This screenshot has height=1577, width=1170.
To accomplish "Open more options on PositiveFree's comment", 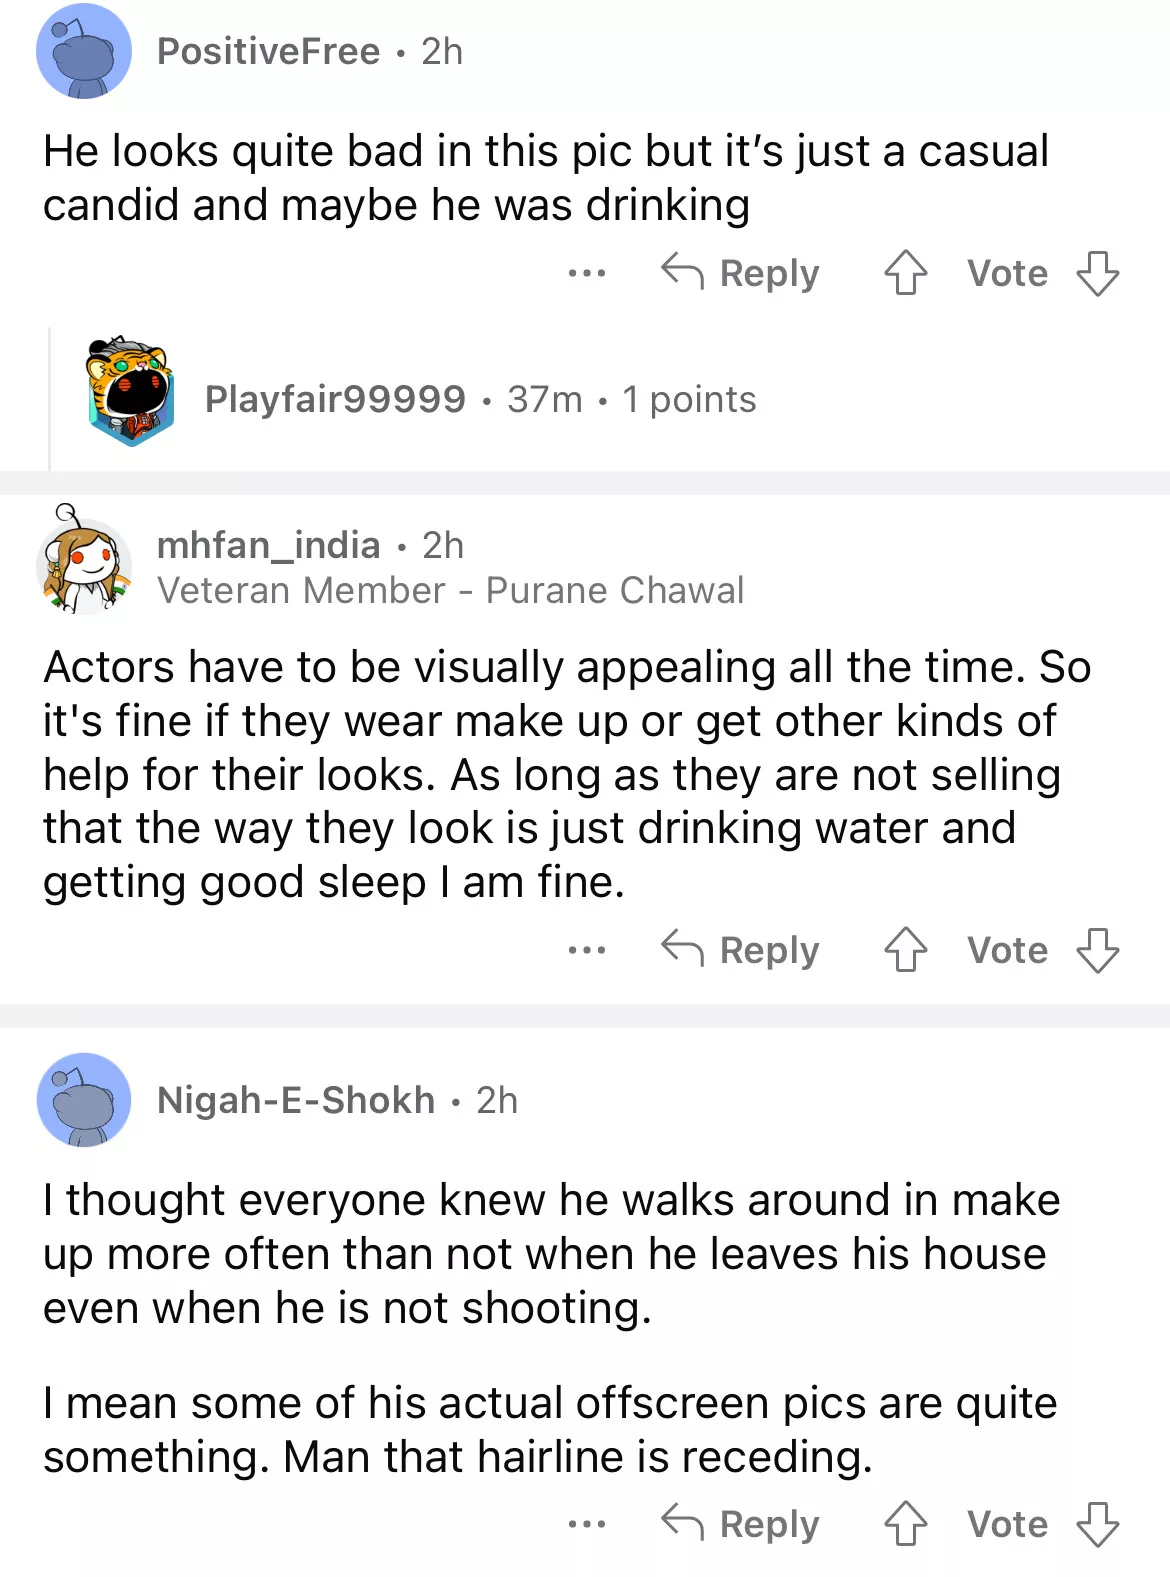I will (x=586, y=272).
